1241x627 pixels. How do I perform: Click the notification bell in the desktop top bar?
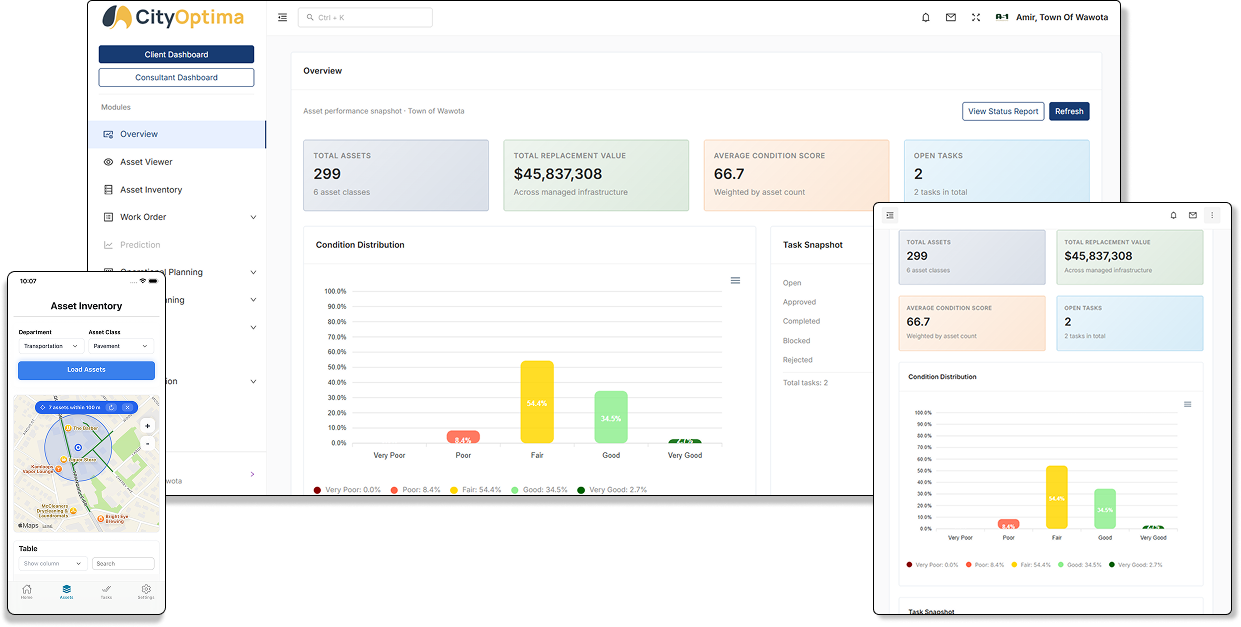coord(925,17)
